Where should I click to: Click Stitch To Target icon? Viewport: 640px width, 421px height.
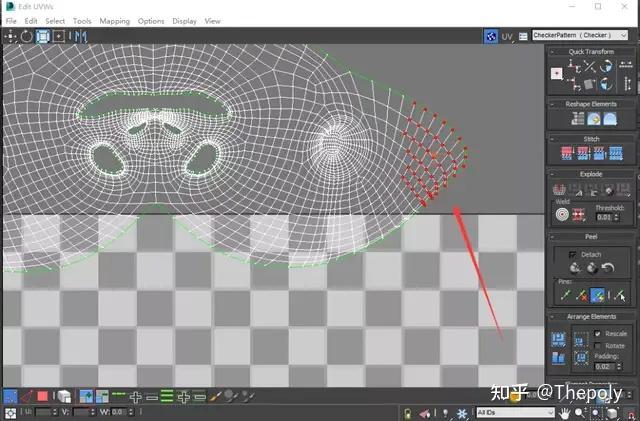tap(567, 154)
